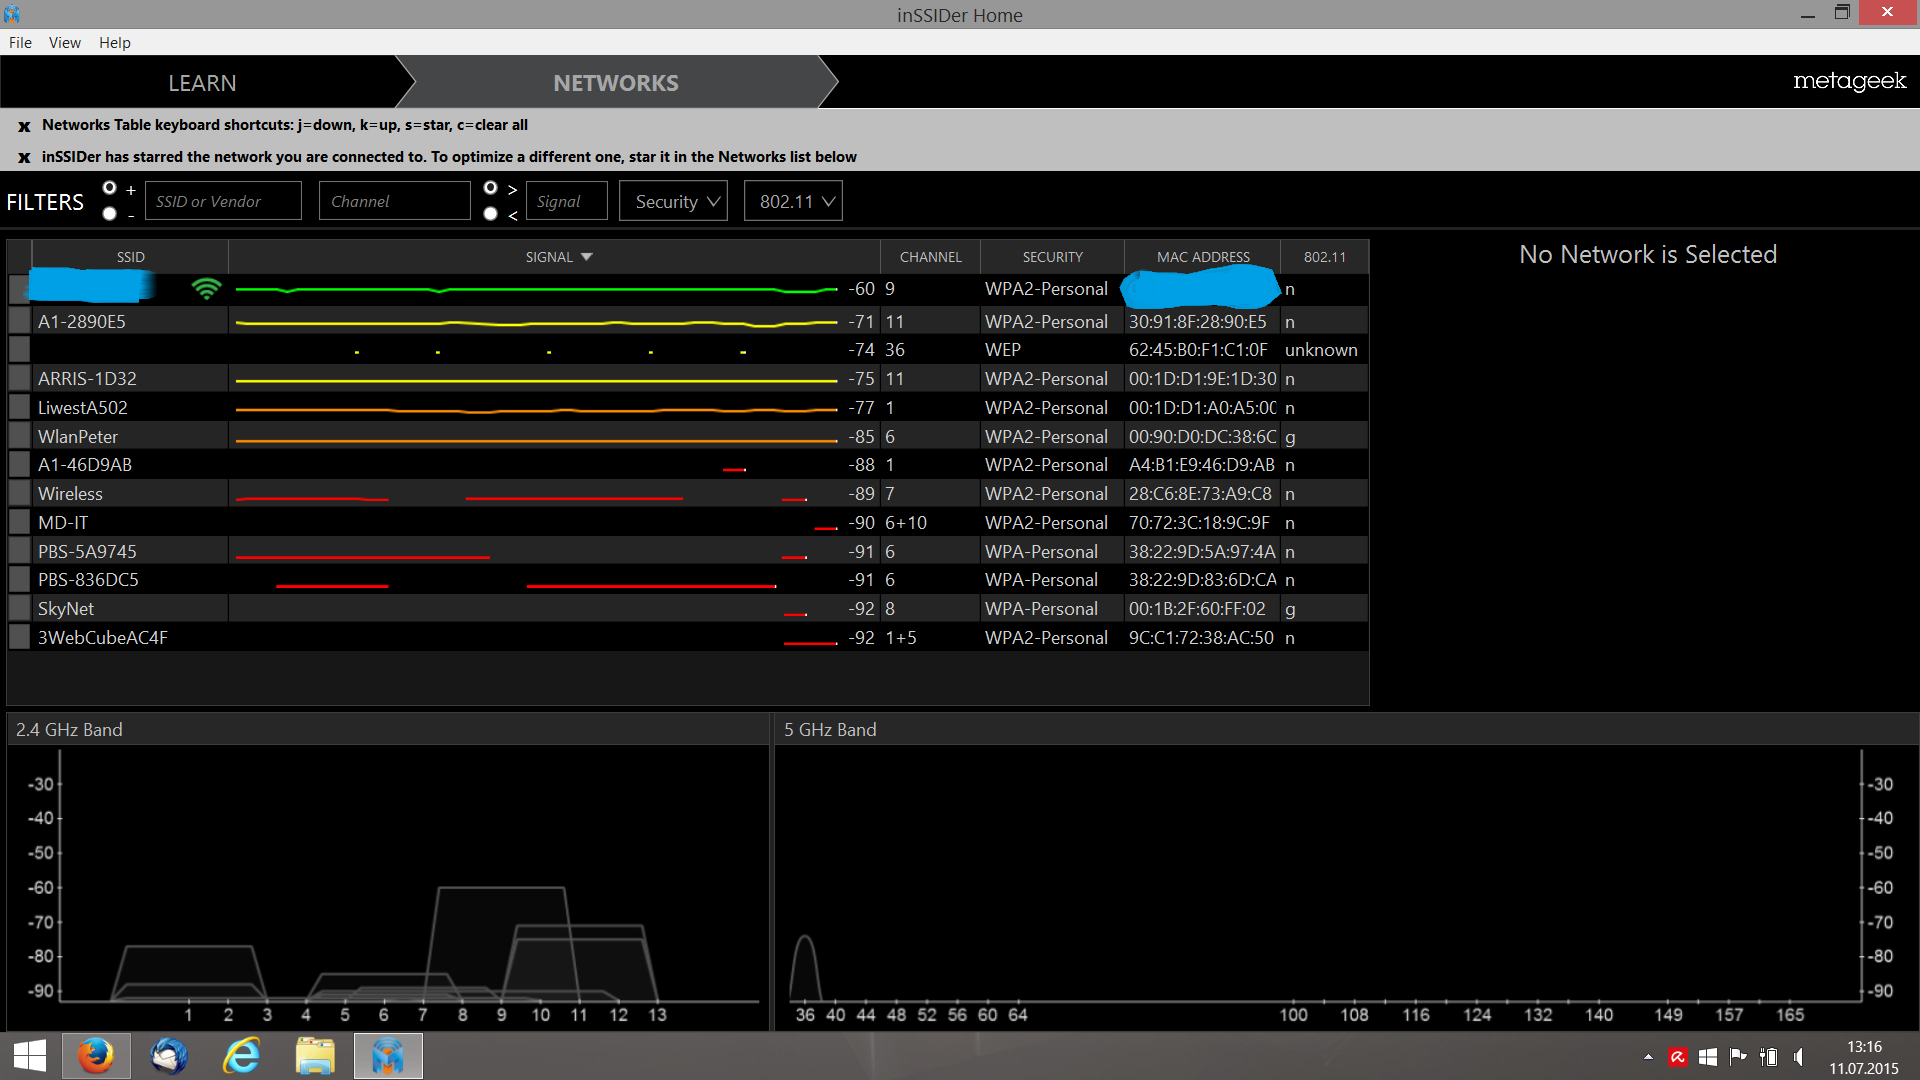Star the PBS-5A9745 network
1920x1080 pixels.
point(19,551)
